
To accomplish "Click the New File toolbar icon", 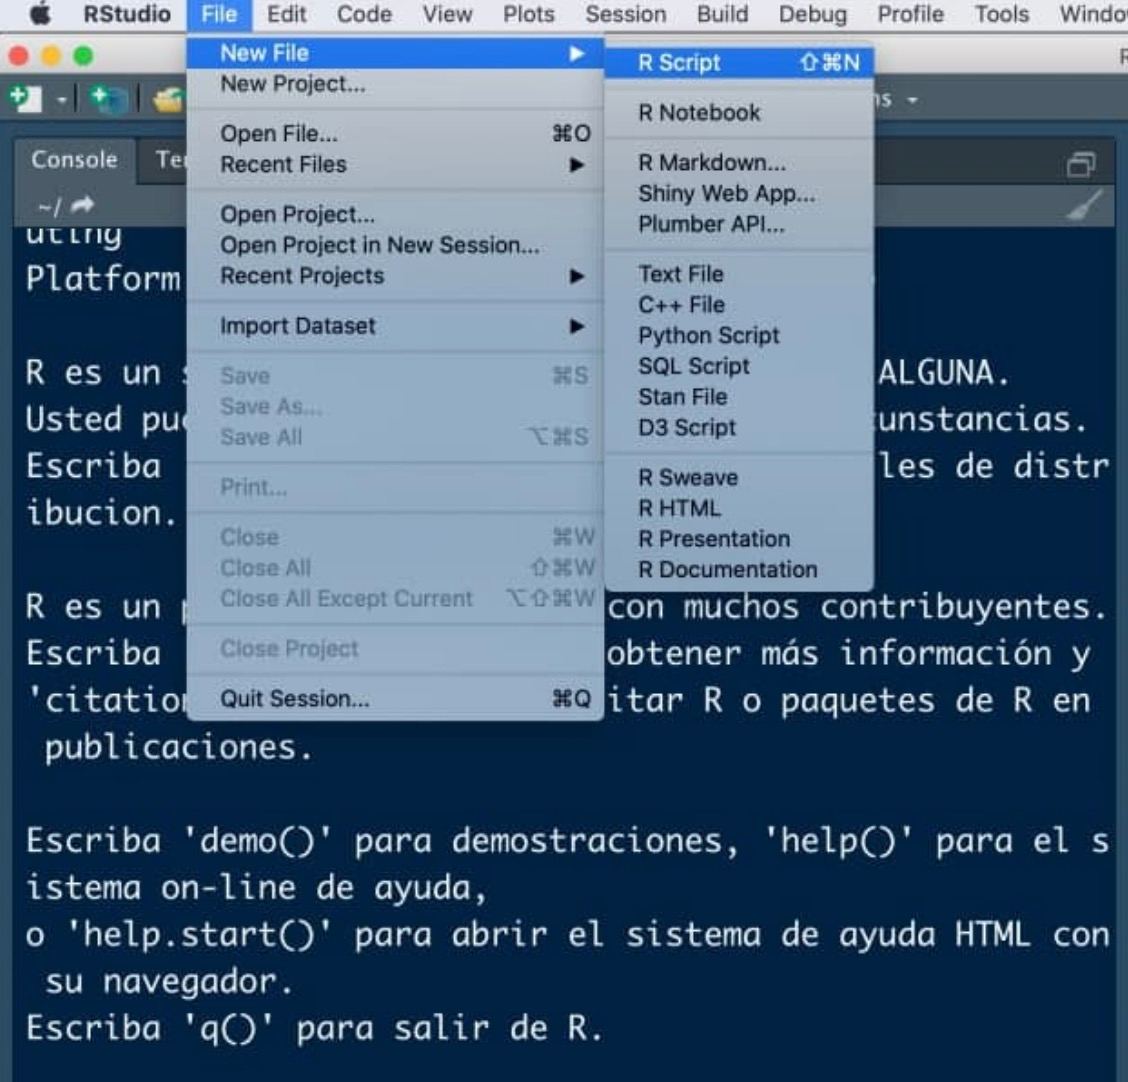I will 26,99.
